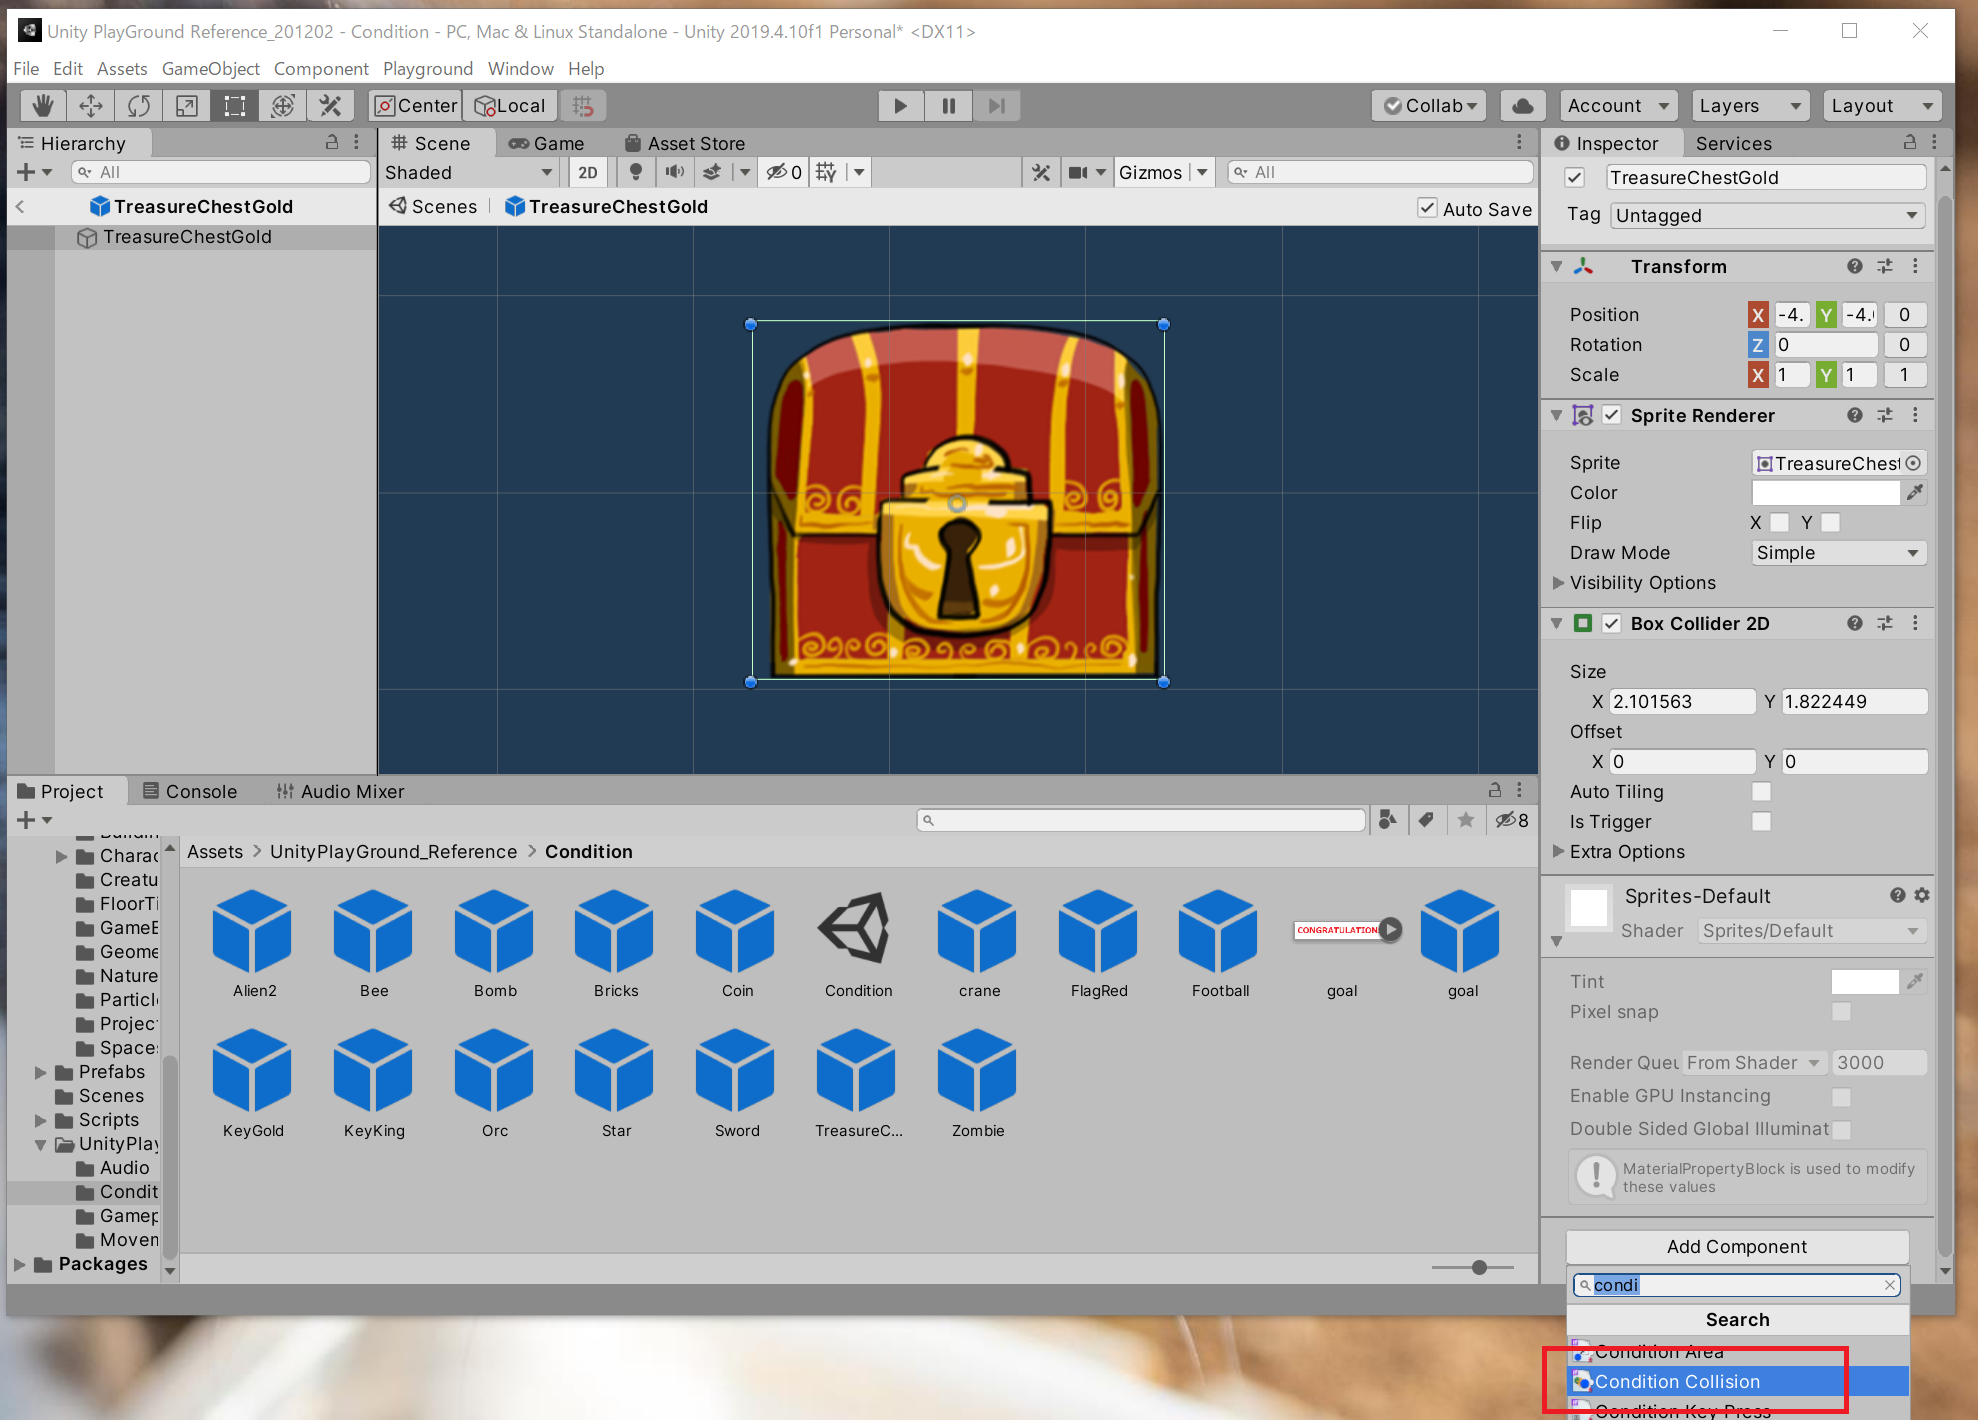
Task: Open Box Collider 2D help icon
Action: pos(1854,623)
